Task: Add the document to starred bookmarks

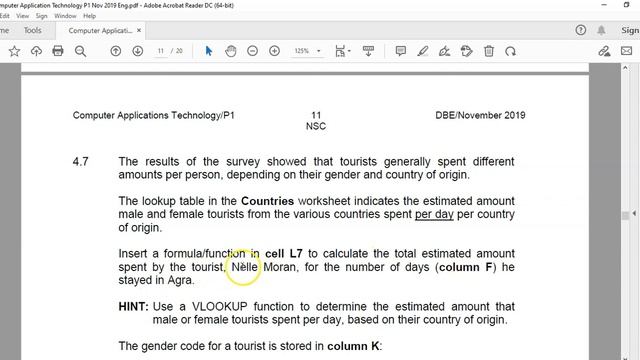Action: click(x=14, y=51)
